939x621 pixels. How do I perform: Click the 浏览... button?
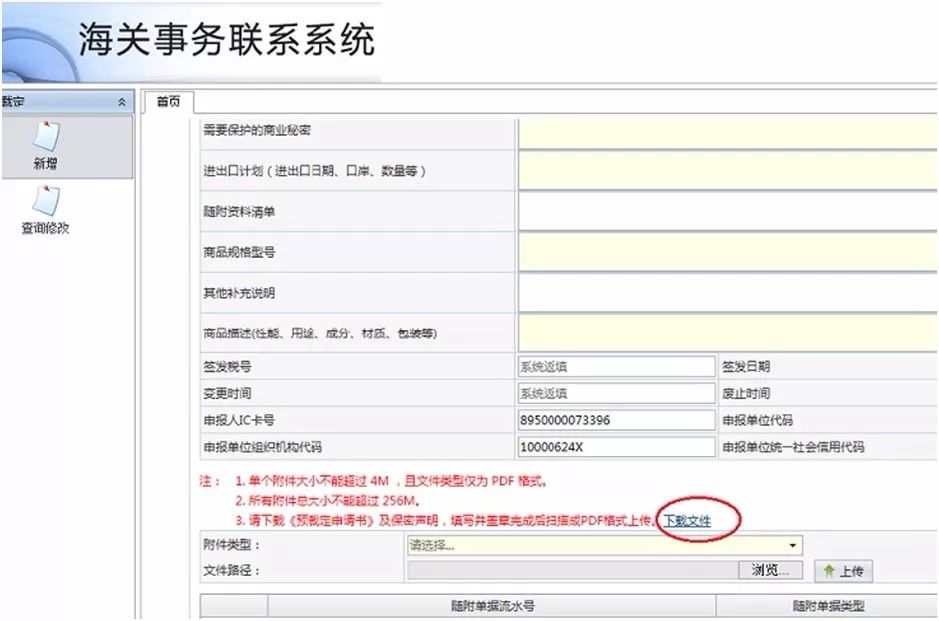click(x=770, y=570)
